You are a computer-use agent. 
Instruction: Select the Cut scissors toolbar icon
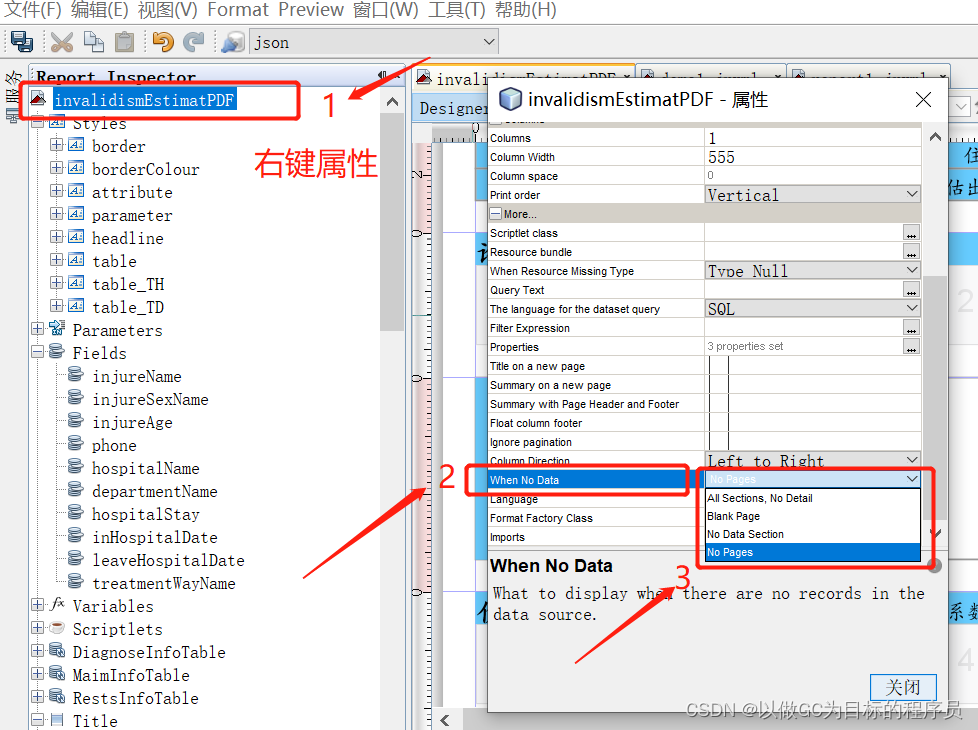point(61,42)
